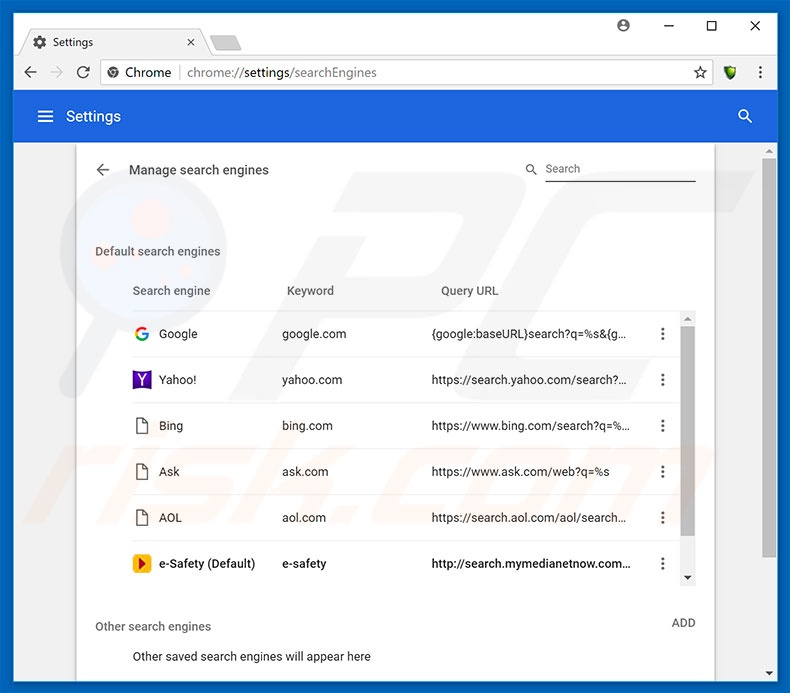The width and height of the screenshot is (790, 693).
Task: Click the page scrollbar thumb
Action: click(x=769, y=358)
